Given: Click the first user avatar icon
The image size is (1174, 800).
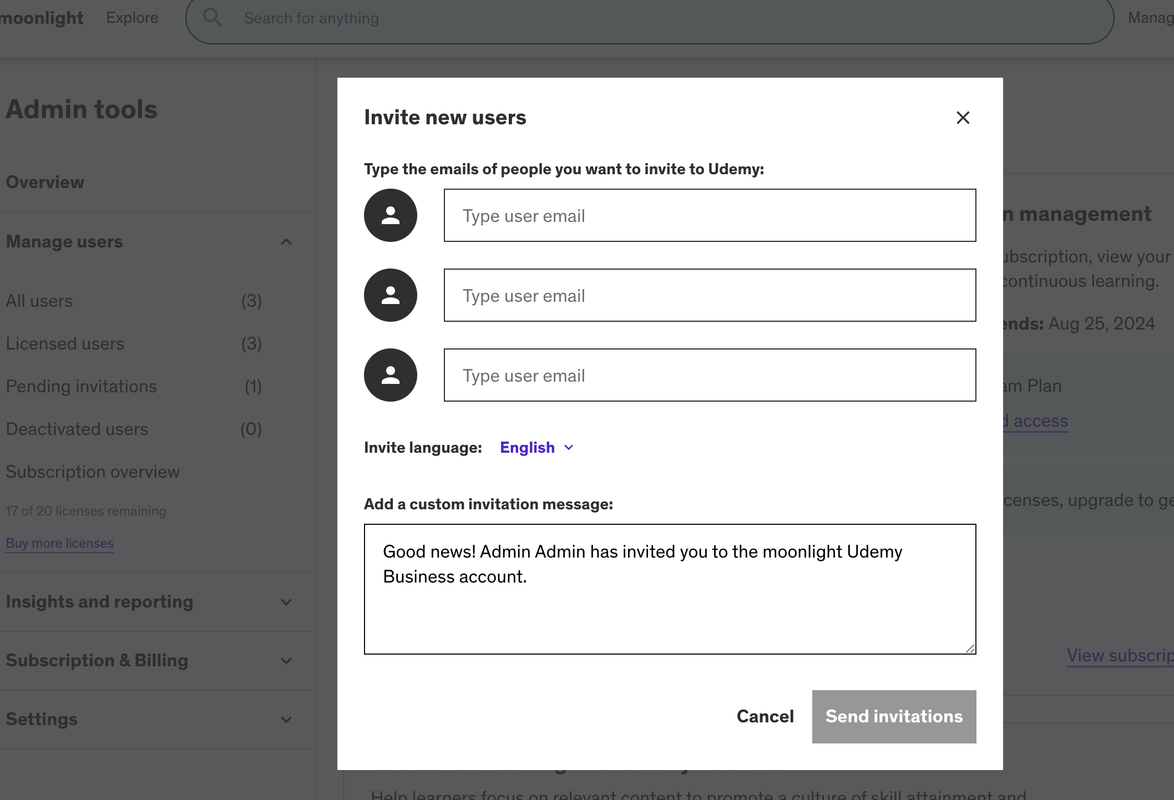Looking at the screenshot, I should [x=390, y=216].
